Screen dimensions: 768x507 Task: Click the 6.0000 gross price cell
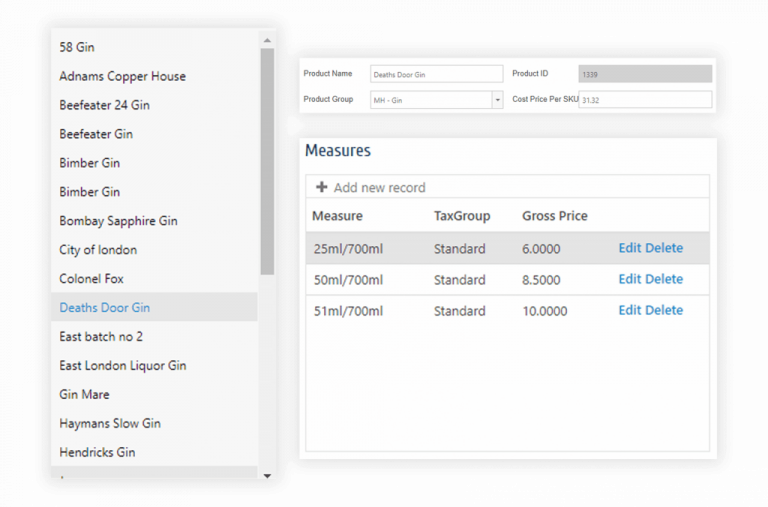click(541, 249)
